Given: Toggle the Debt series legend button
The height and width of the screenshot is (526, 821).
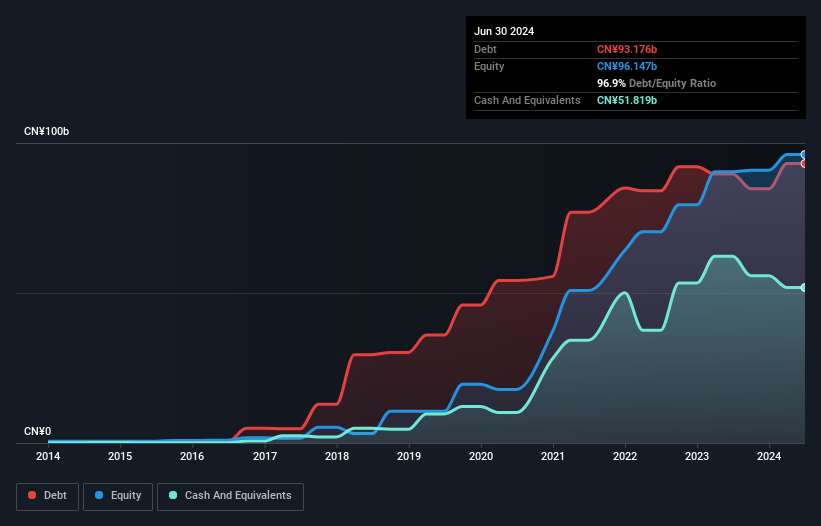Looking at the screenshot, I should pyautogui.click(x=47, y=496).
